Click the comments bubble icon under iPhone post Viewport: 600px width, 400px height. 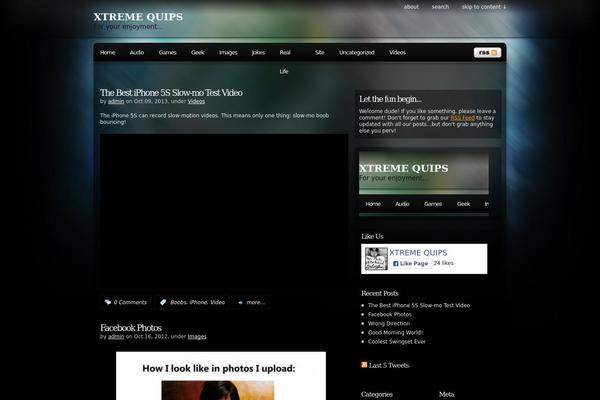(108, 302)
